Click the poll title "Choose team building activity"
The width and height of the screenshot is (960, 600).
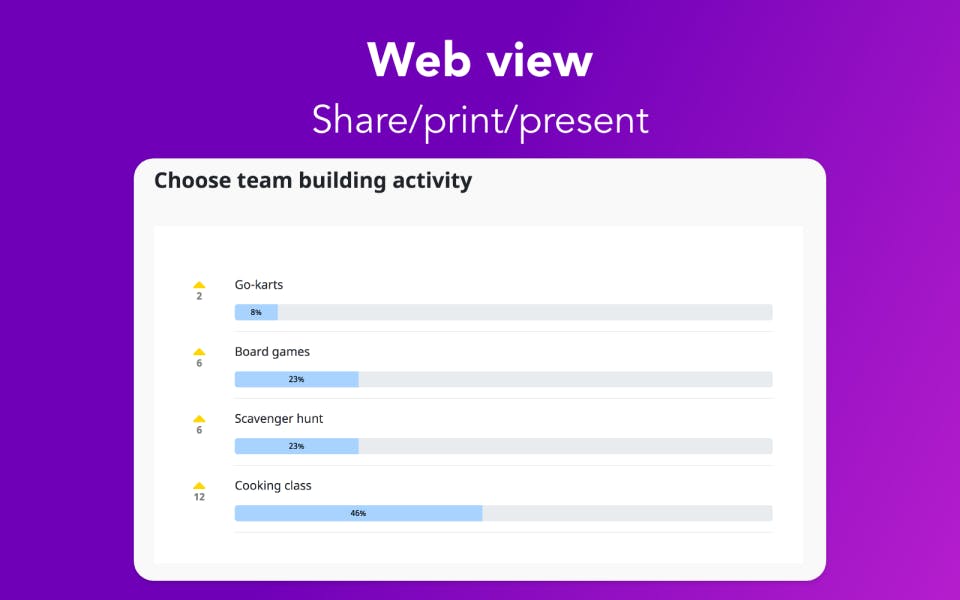(313, 181)
